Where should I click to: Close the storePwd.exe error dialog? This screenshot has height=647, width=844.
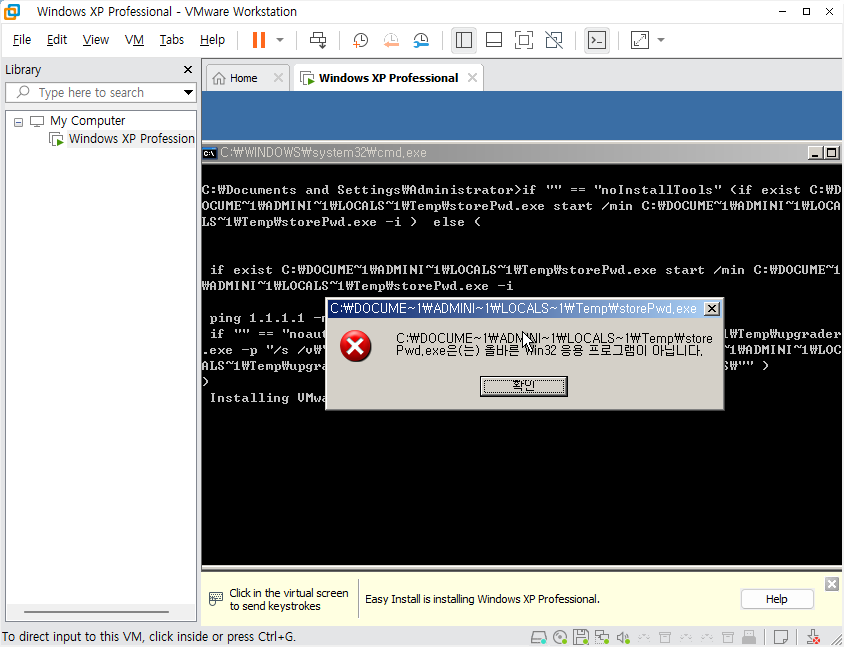pyautogui.click(x=712, y=308)
